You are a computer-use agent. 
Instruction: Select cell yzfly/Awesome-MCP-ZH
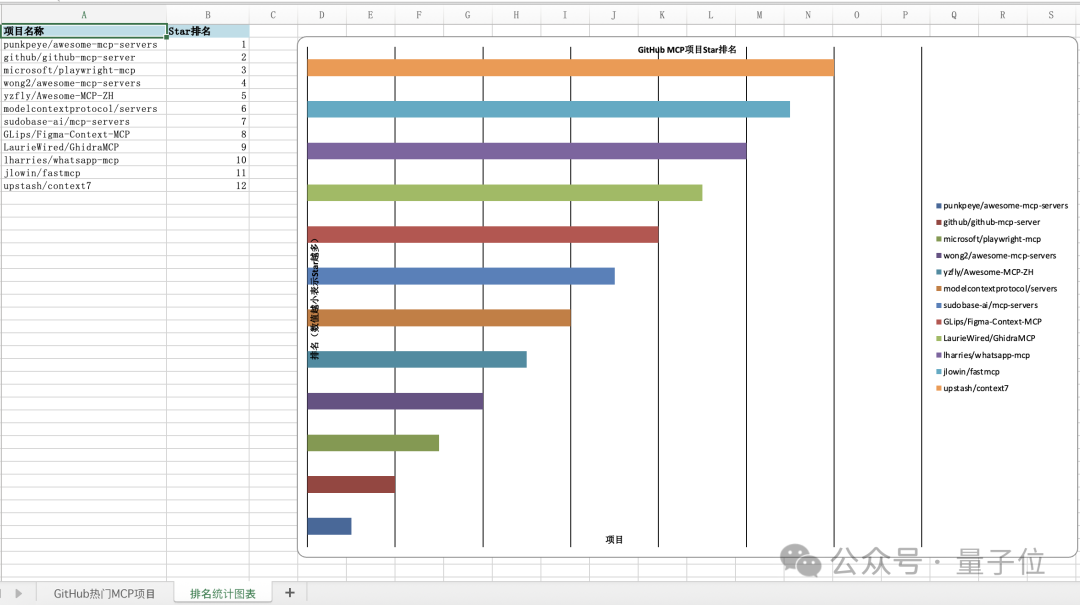83,96
